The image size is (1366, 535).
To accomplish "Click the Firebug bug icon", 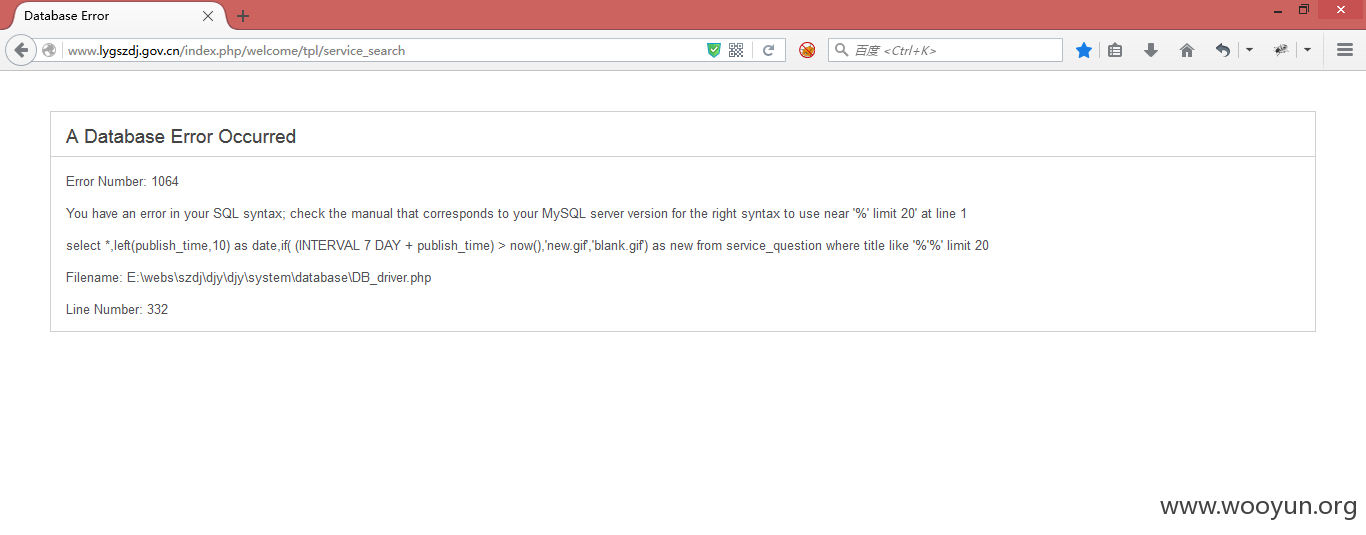I will [x=1281, y=50].
